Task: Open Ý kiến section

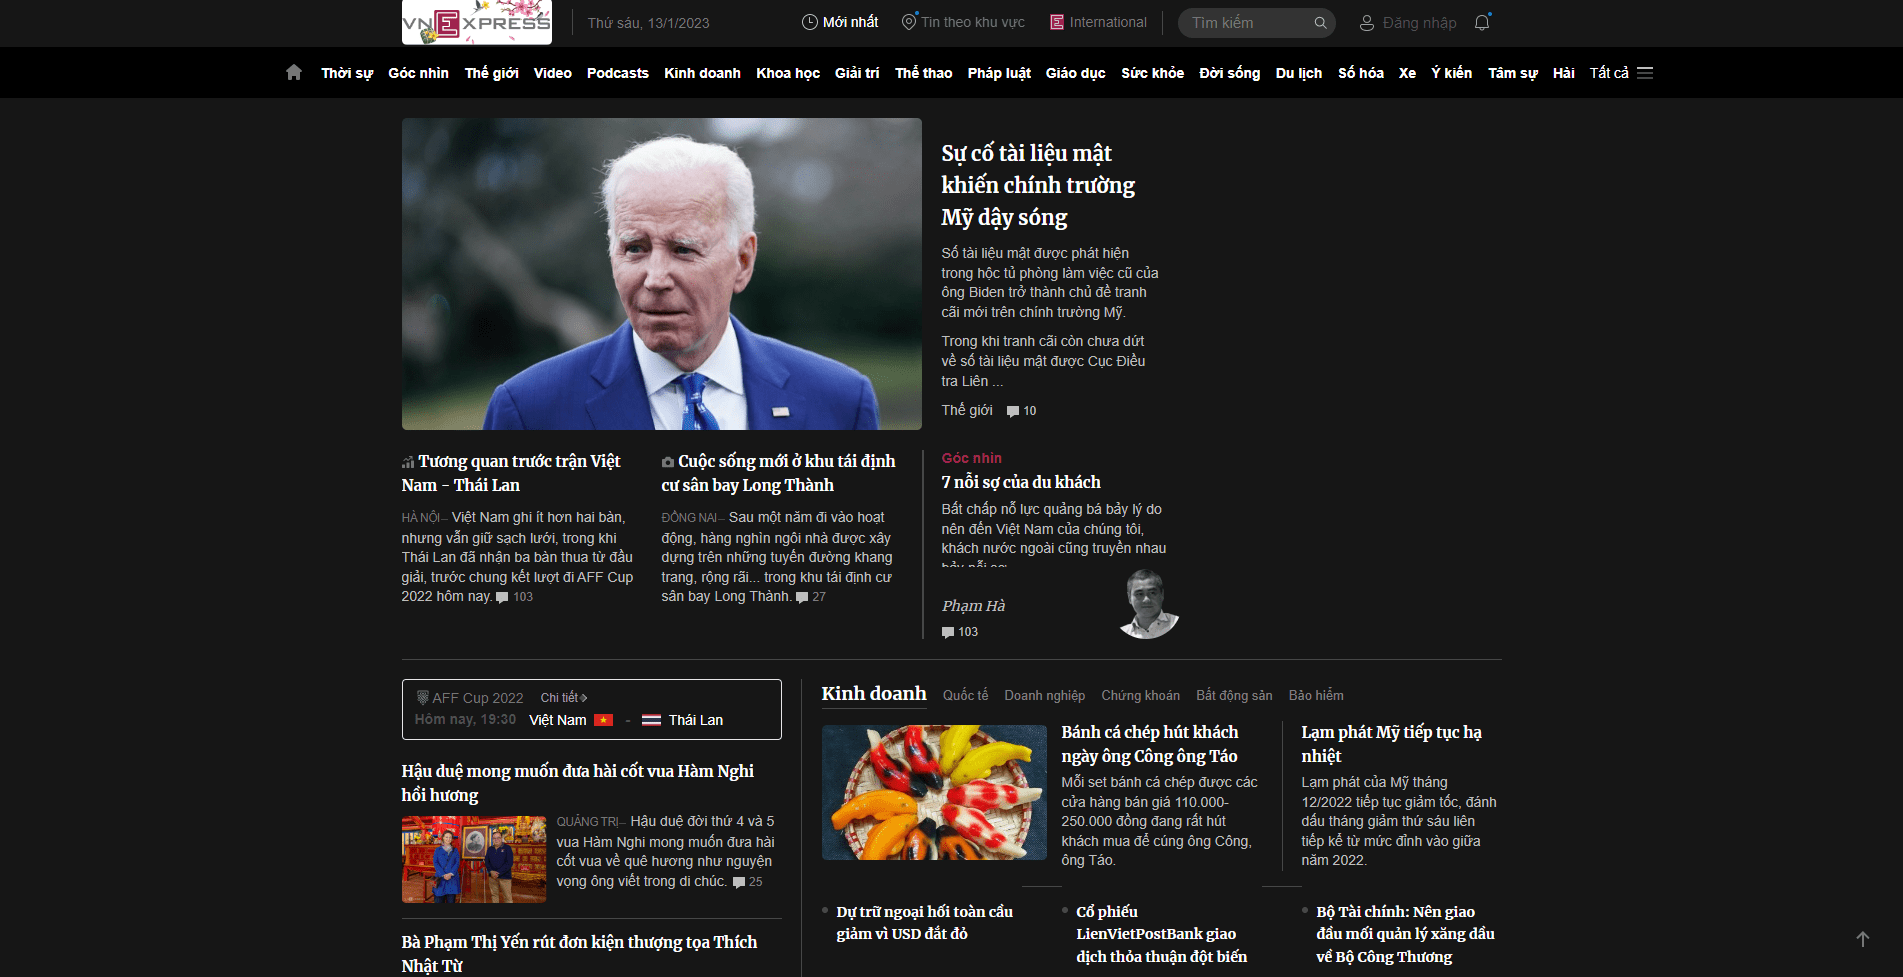Action: pos(1452,73)
